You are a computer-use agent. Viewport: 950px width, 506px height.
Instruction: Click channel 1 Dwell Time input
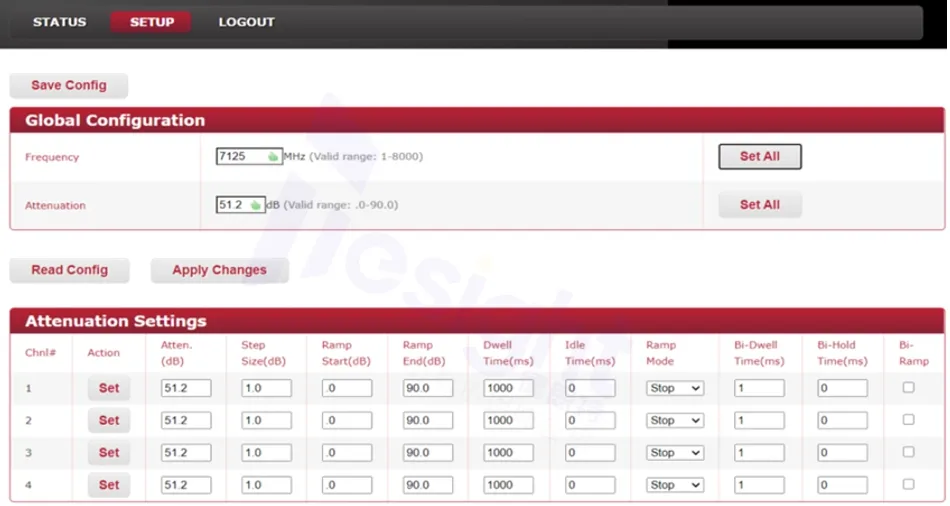(508, 388)
